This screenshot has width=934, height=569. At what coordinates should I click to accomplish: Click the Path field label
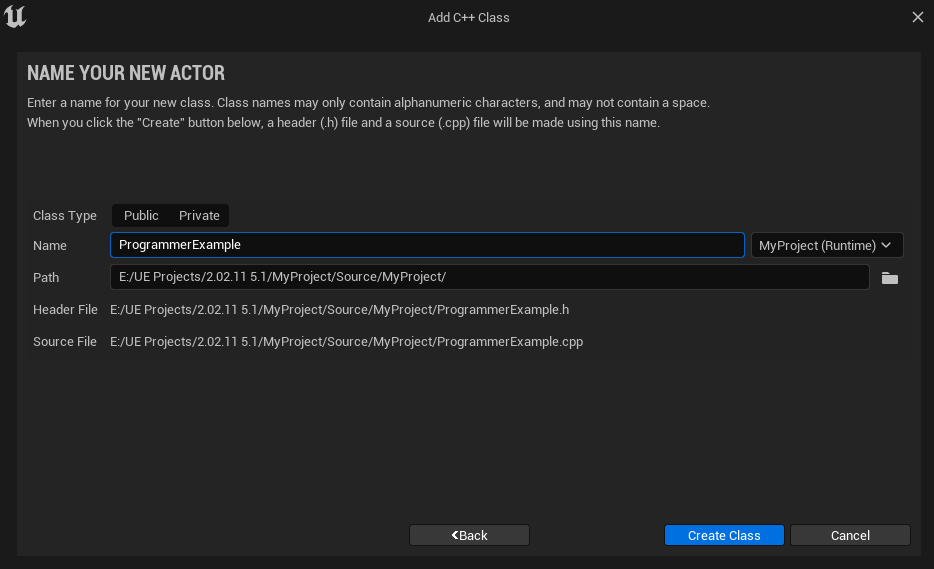46,277
